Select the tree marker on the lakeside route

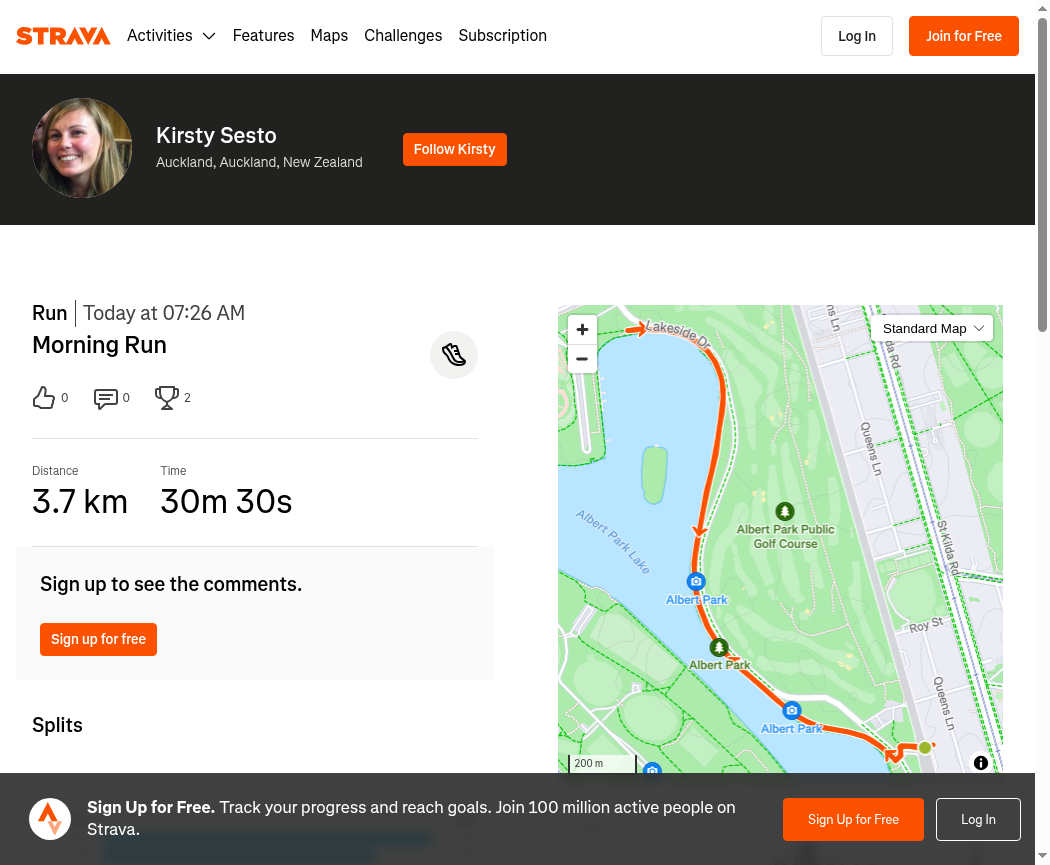pyautogui.click(x=719, y=647)
